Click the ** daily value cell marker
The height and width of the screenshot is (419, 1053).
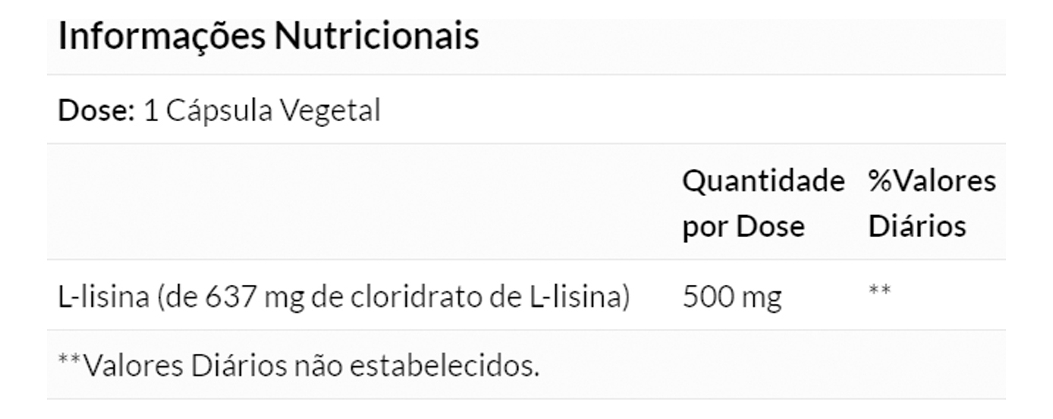[x=879, y=292]
